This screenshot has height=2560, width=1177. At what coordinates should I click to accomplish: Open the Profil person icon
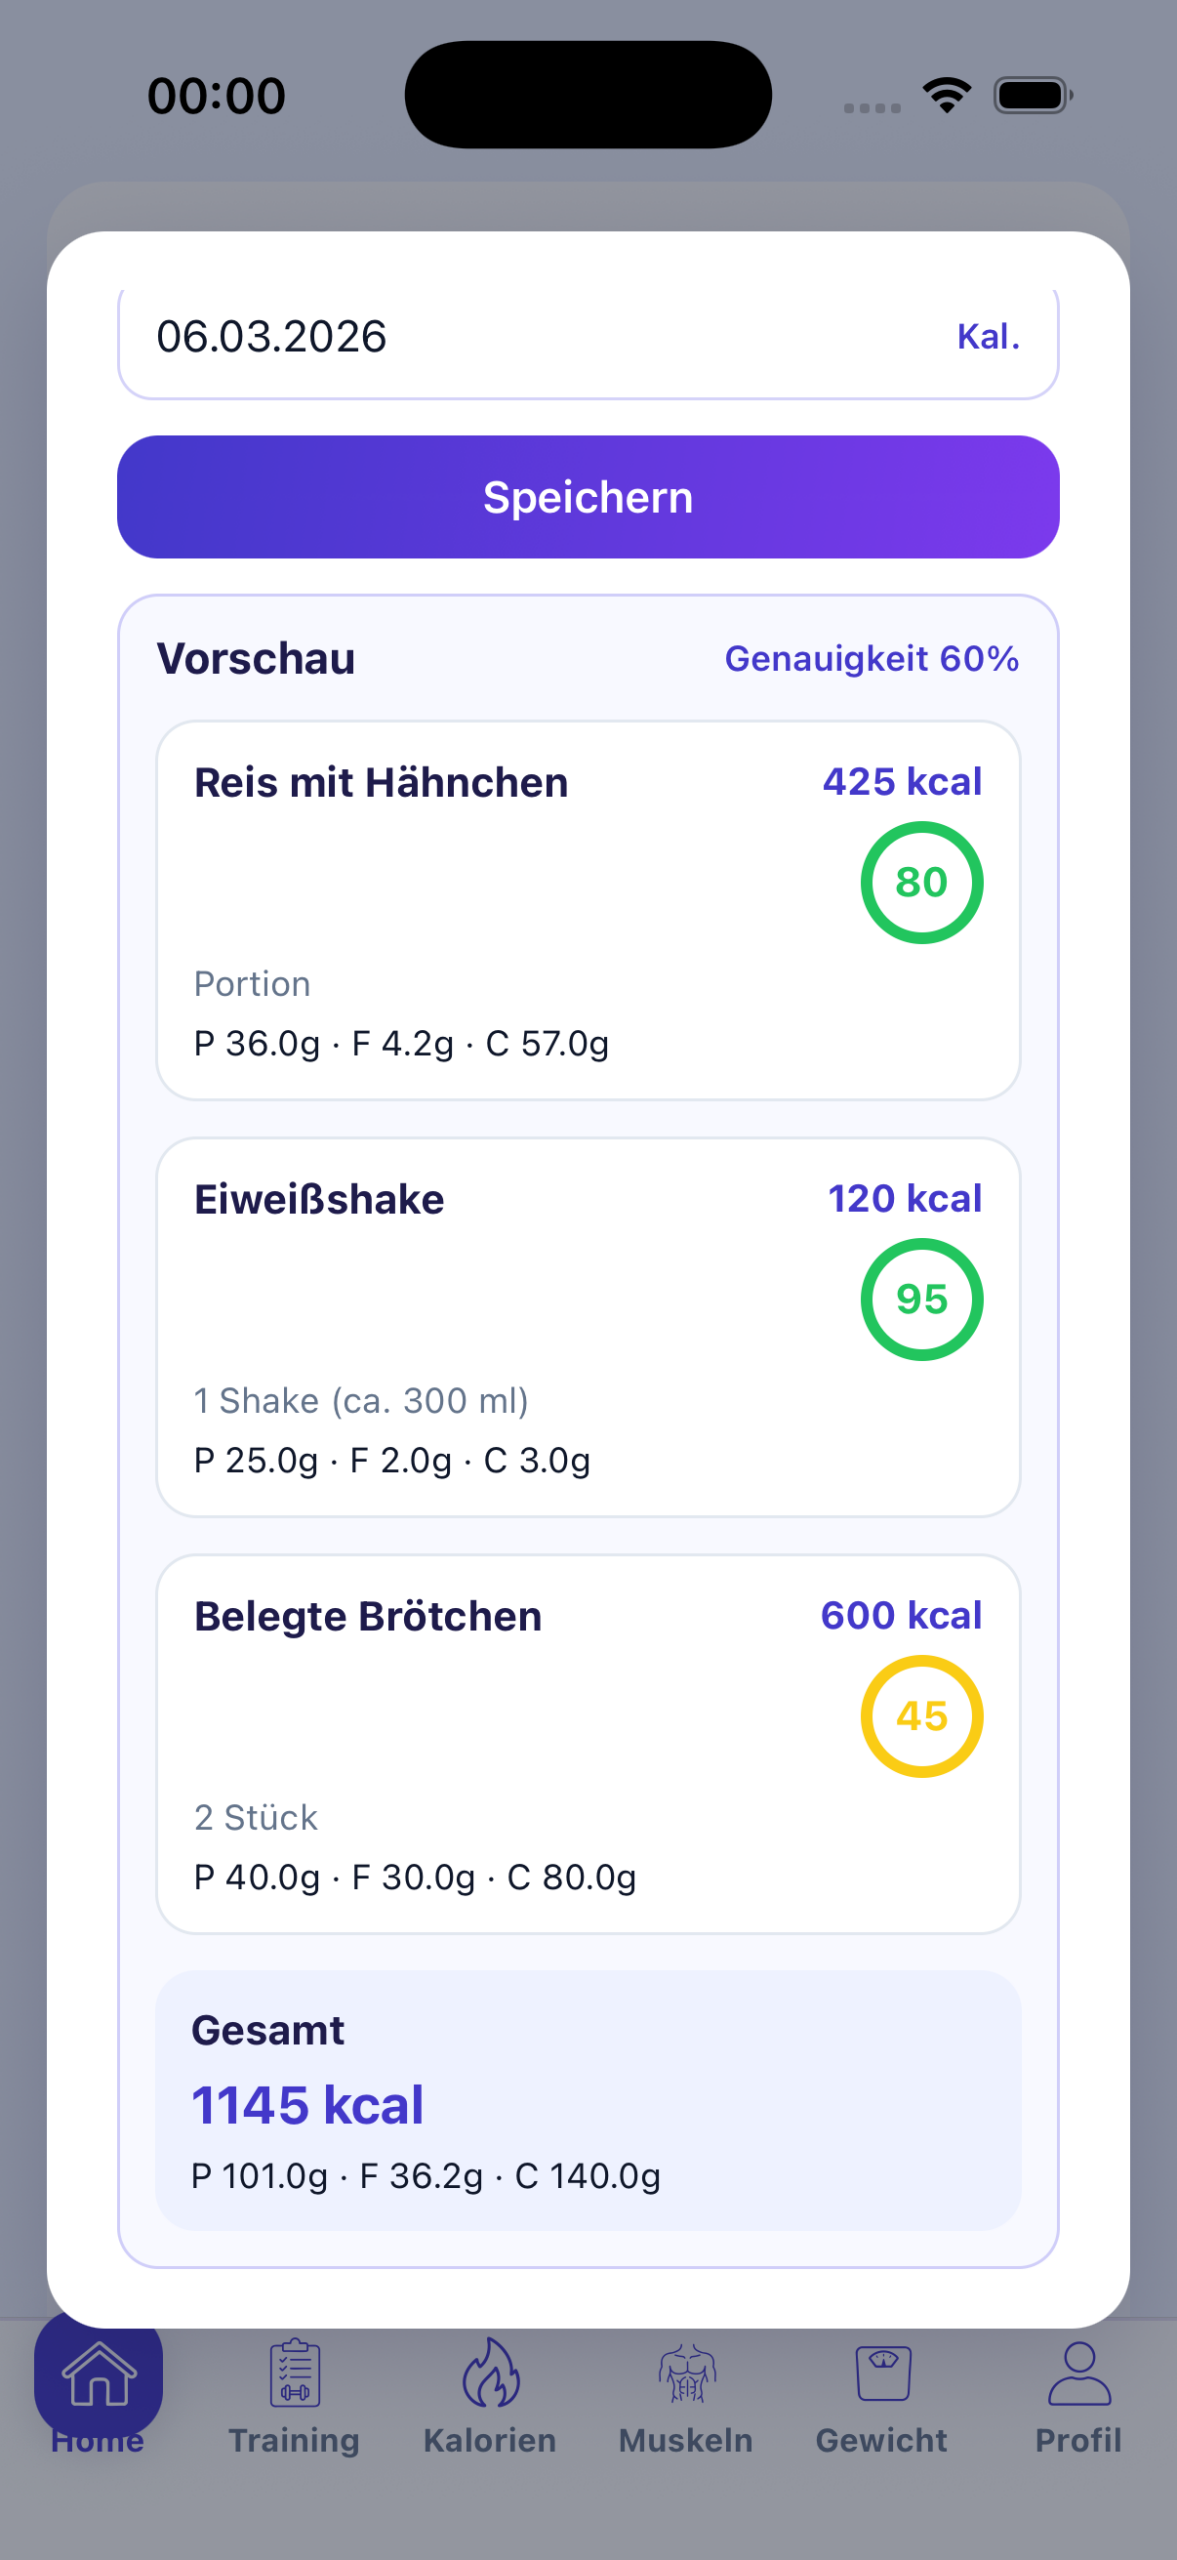point(1078,2372)
